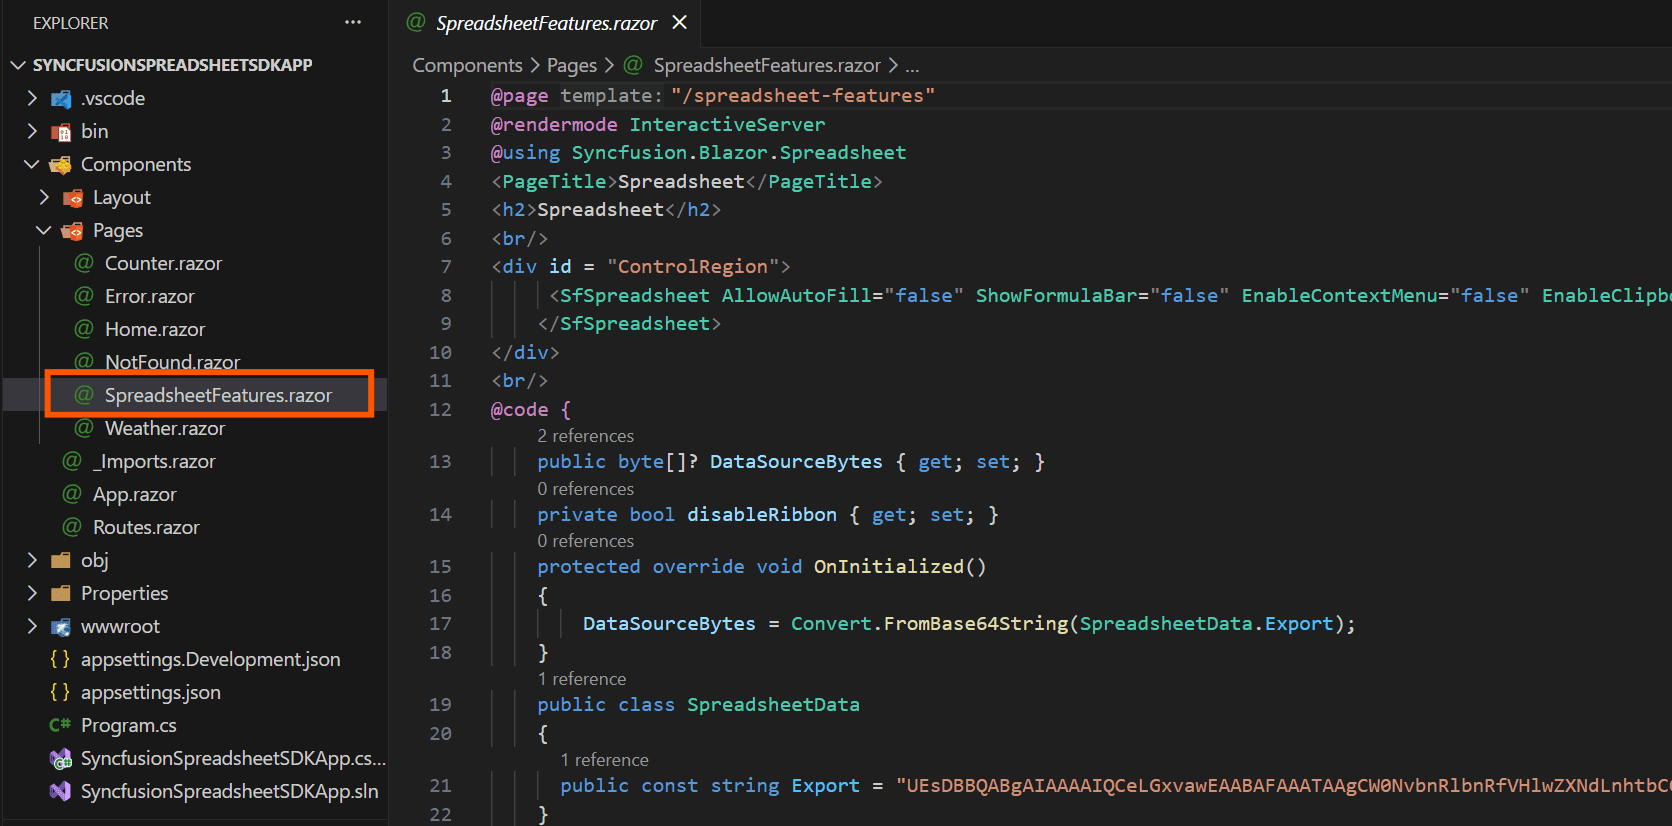This screenshot has width=1672, height=826.
Task: Collapse the Components folder chevron
Action: [x=32, y=164]
